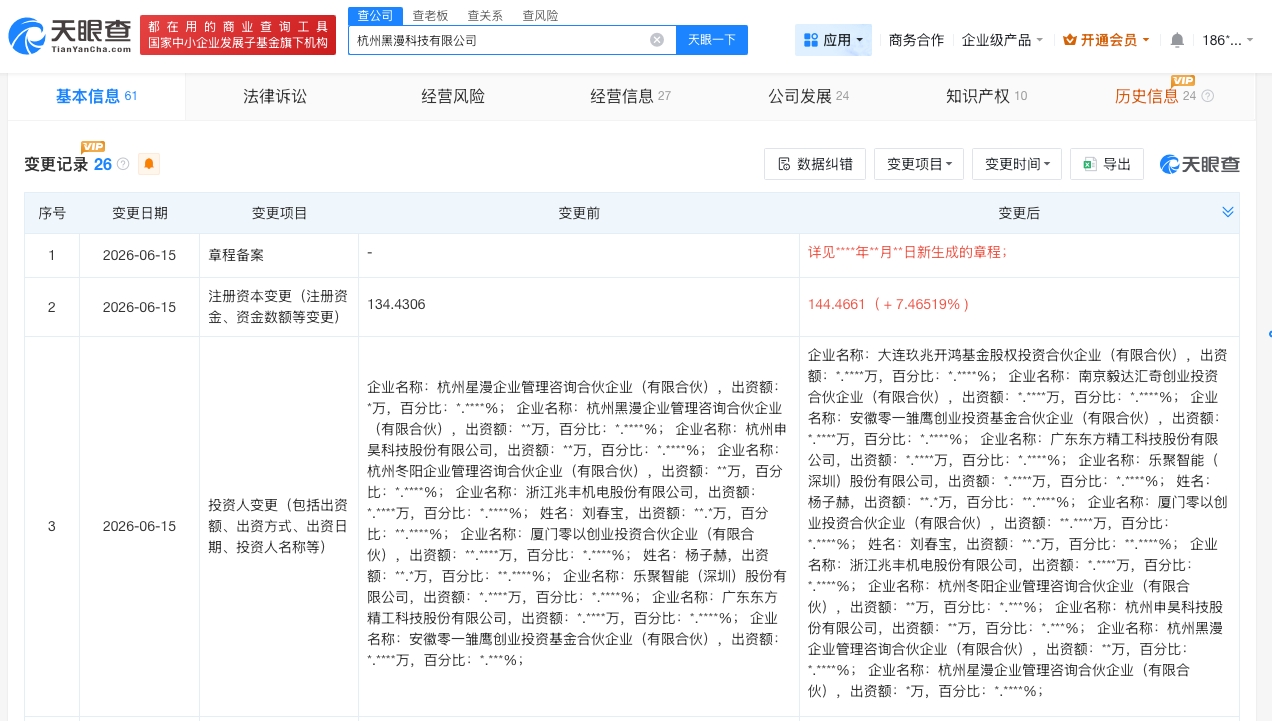Image resolution: width=1272 pixels, height=721 pixels.
Task: Open the help icon beside 历史信息 24
Action: point(1207,97)
